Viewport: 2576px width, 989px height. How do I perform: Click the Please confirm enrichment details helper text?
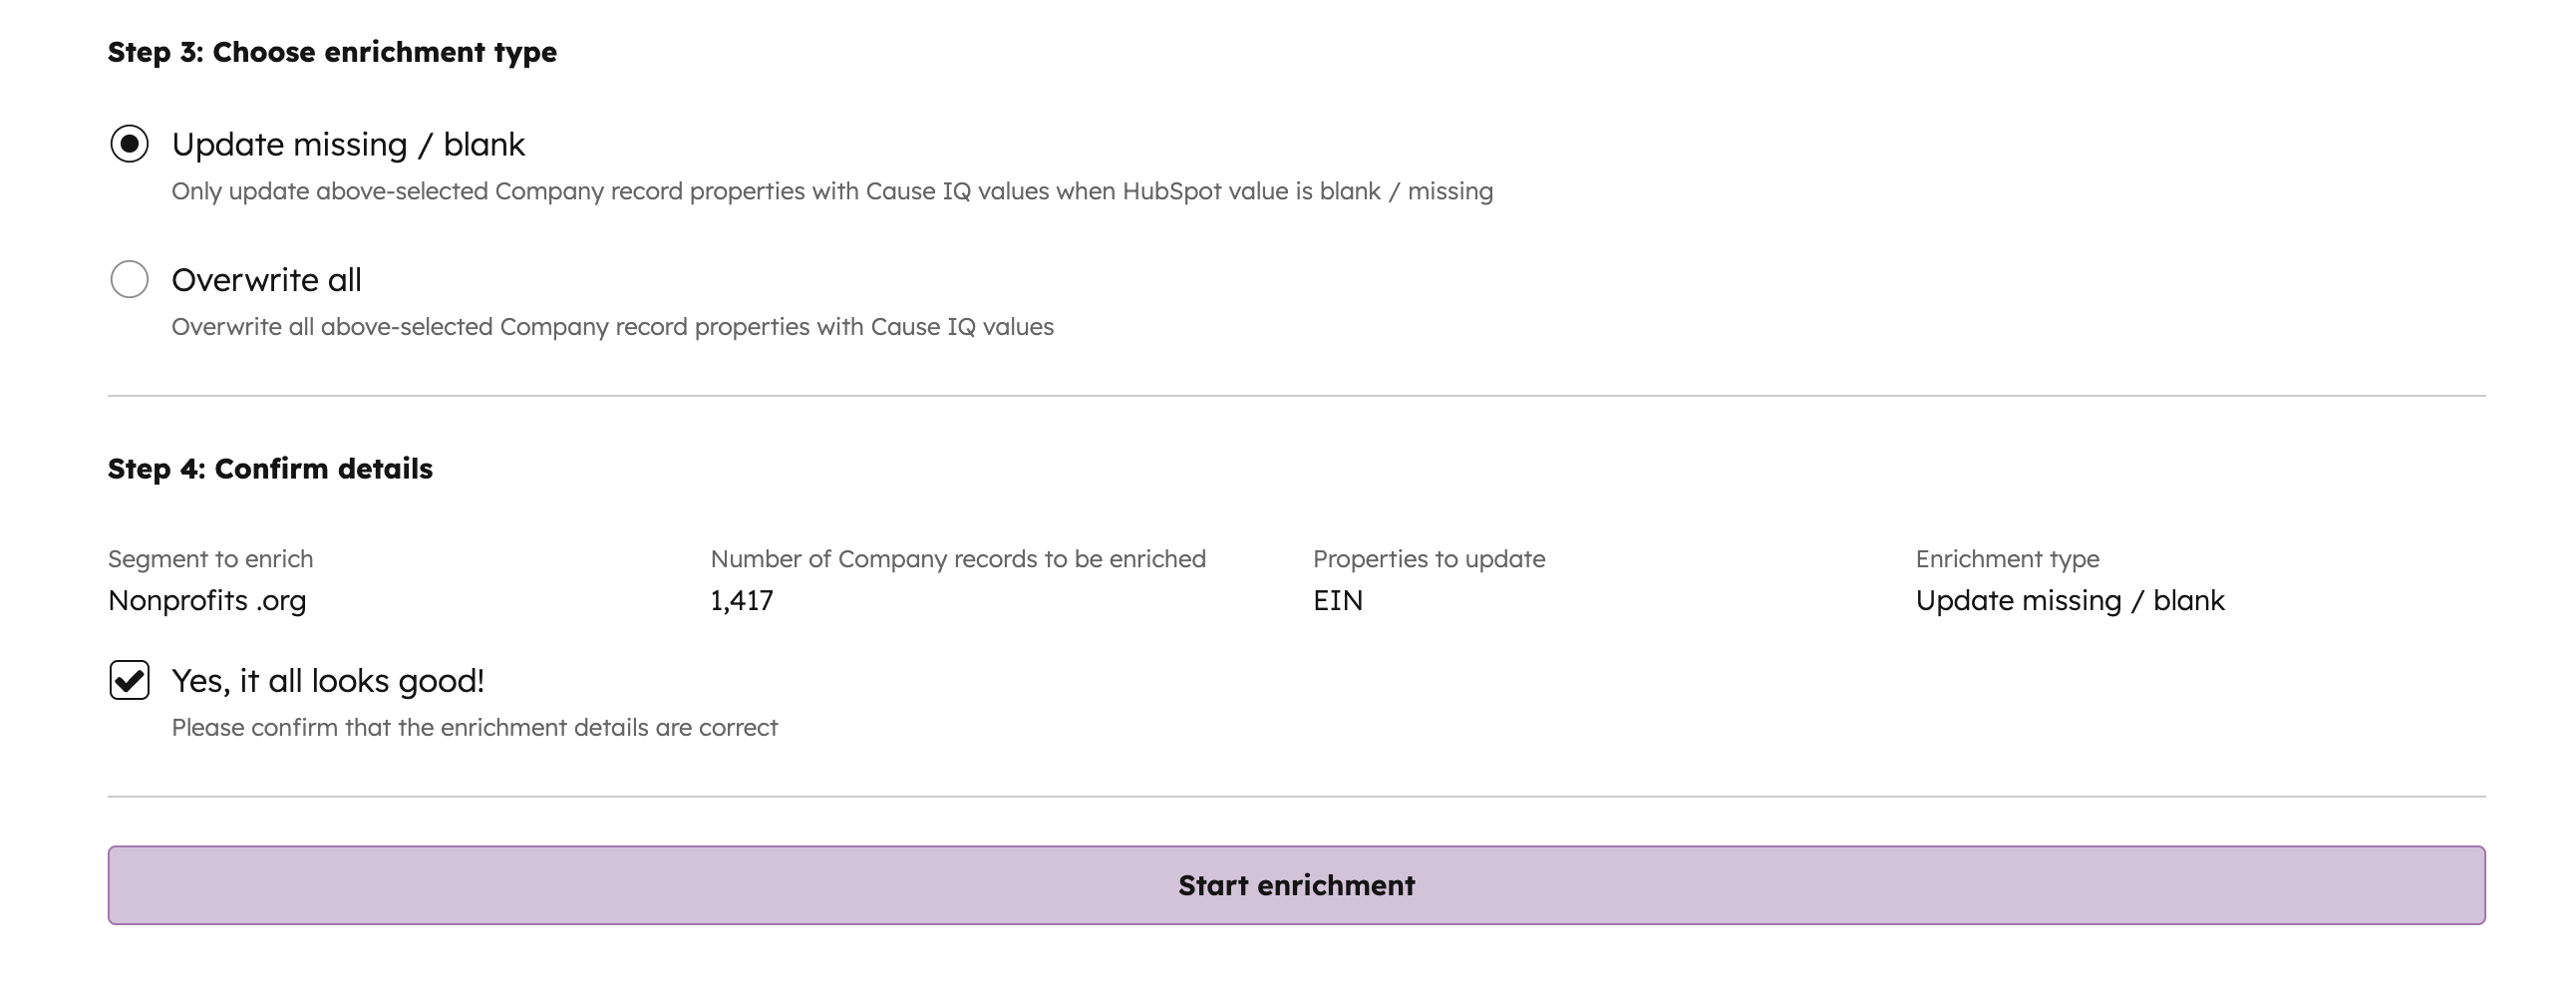[x=474, y=728]
